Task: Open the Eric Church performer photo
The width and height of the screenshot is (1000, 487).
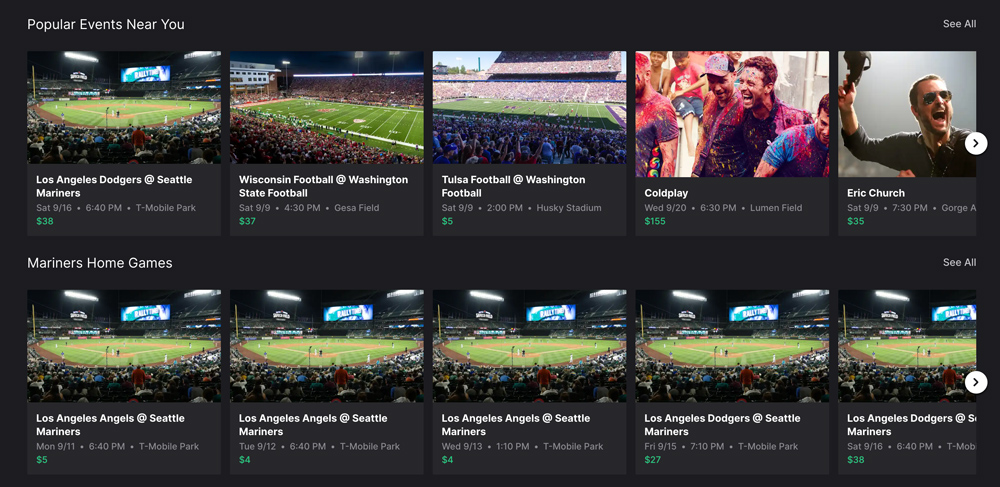Action: pyautogui.click(x=907, y=114)
